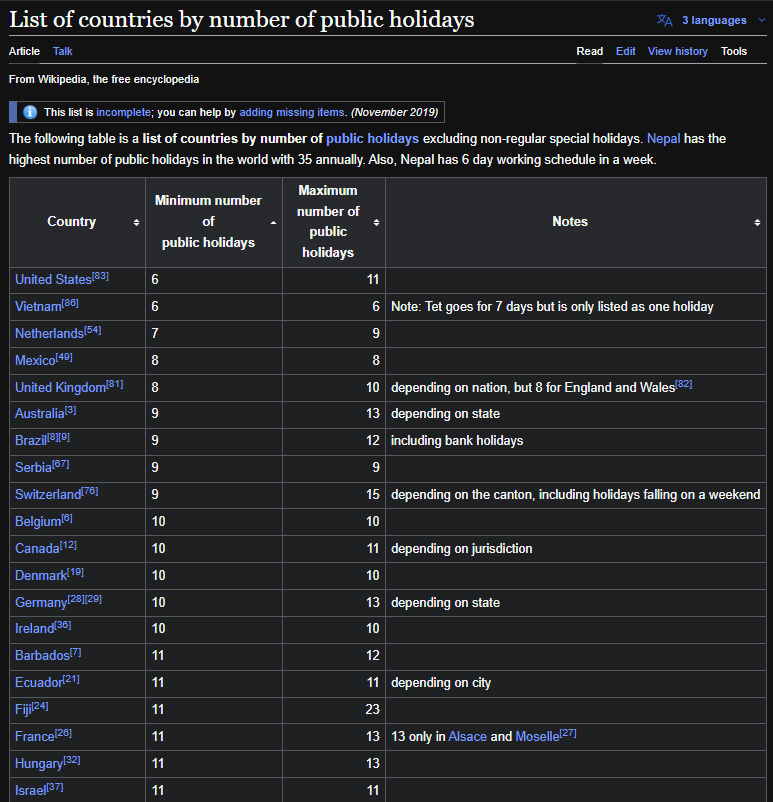Switch to the Article tab
Viewport: 773px width, 802px height.
coord(24,51)
